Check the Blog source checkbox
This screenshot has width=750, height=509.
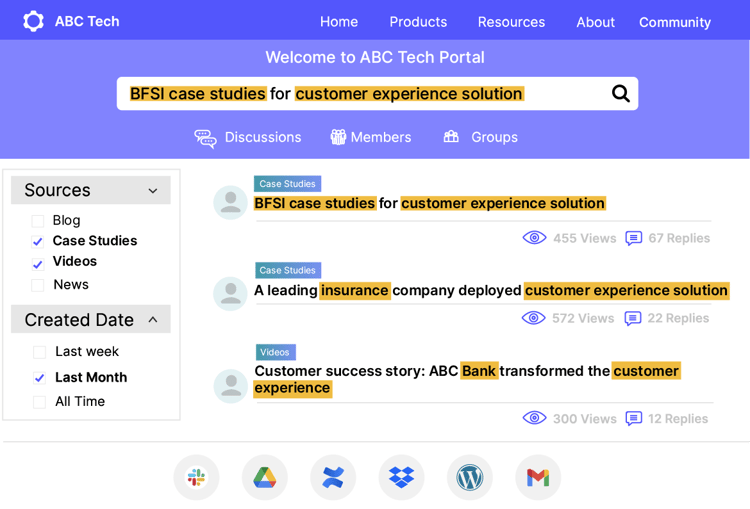tap(38, 221)
